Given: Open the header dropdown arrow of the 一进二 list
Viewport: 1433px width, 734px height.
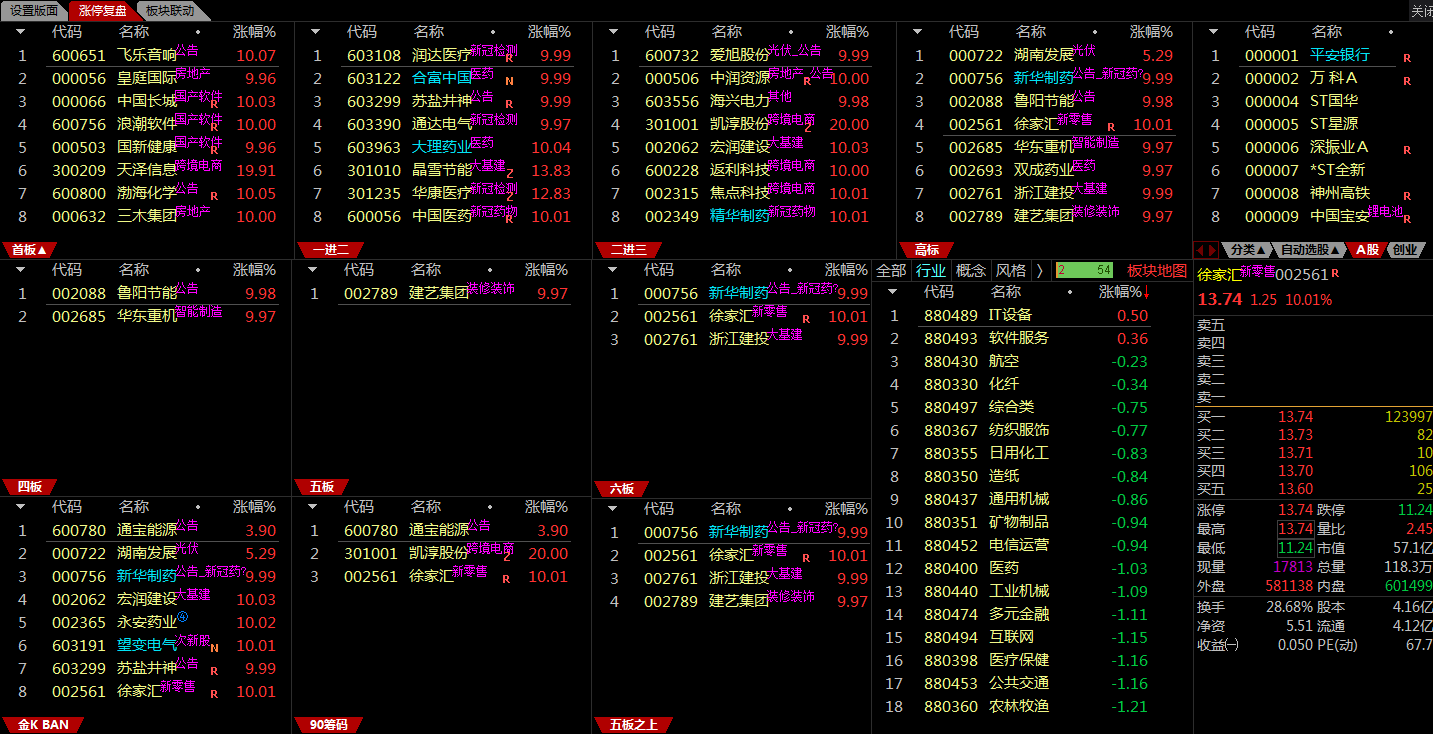Looking at the screenshot, I should click(x=315, y=32).
